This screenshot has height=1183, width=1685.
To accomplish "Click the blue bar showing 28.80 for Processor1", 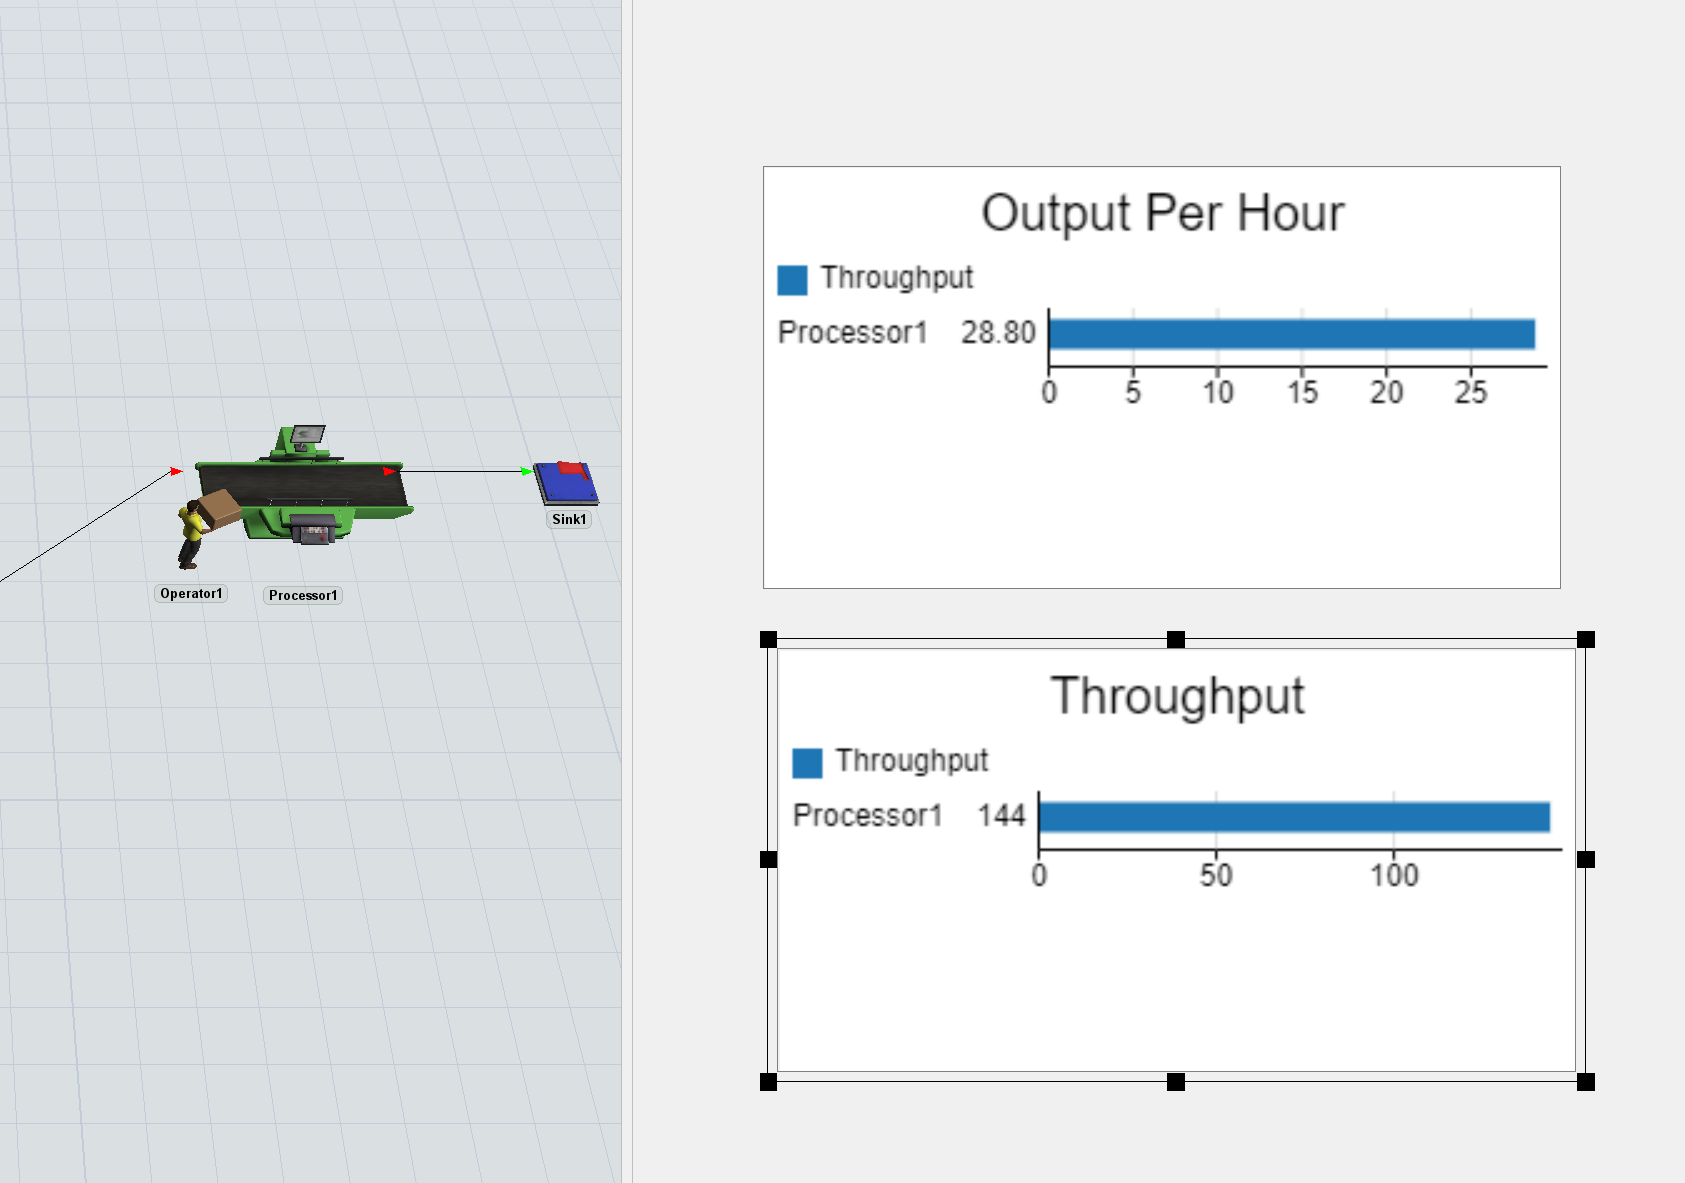I will [1291, 334].
